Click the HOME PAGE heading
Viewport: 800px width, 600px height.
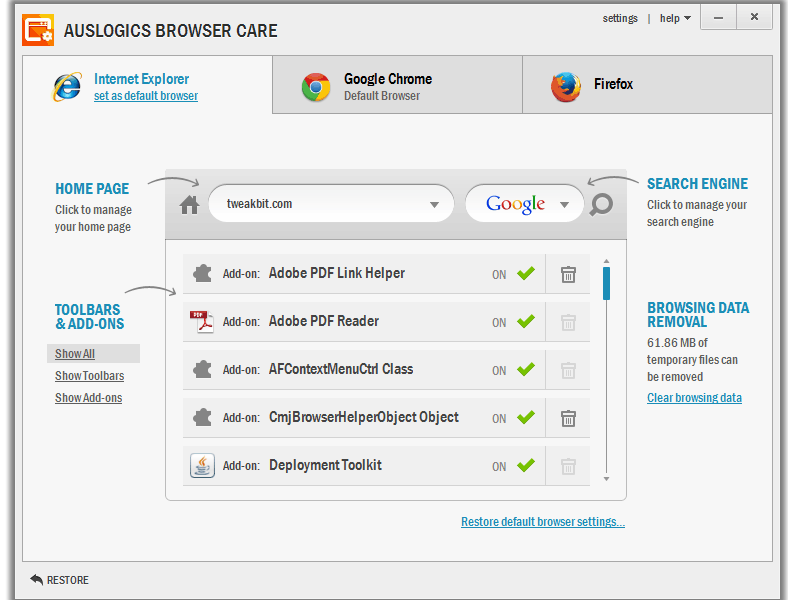click(x=92, y=189)
